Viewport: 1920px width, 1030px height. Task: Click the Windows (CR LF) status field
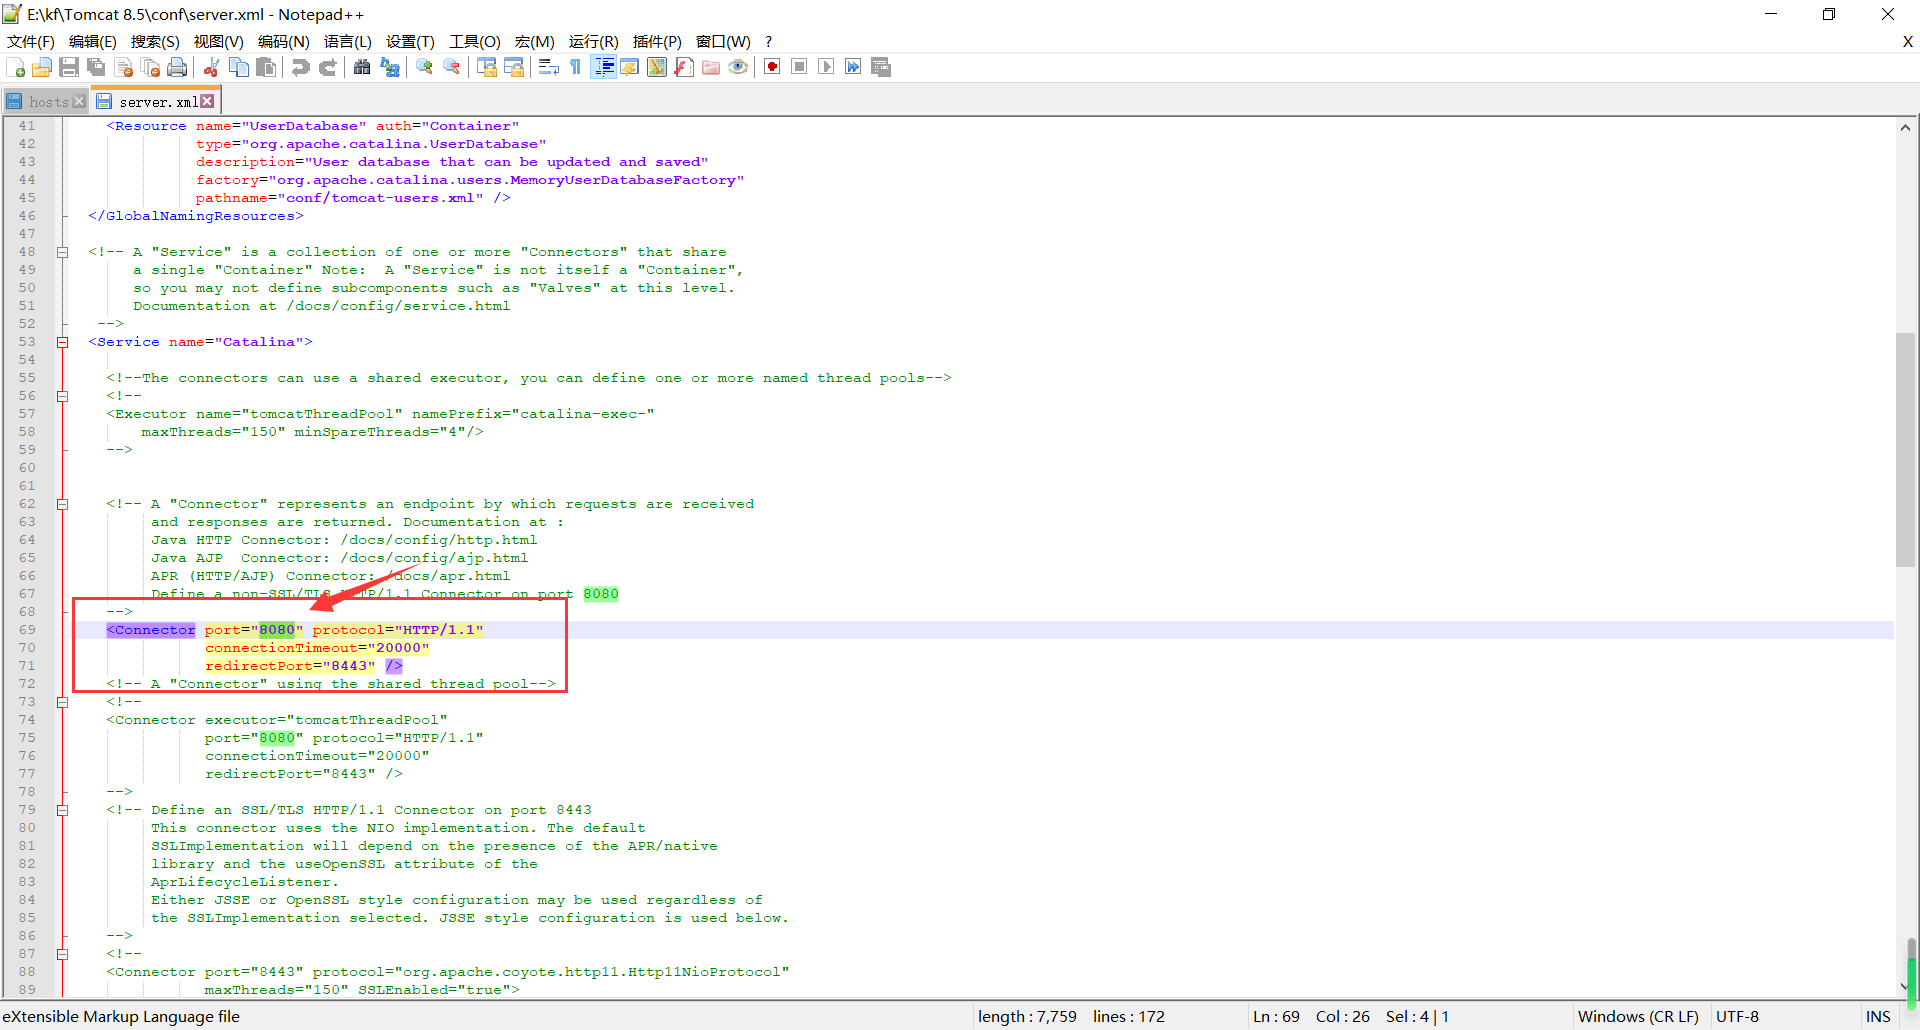[1638, 1016]
